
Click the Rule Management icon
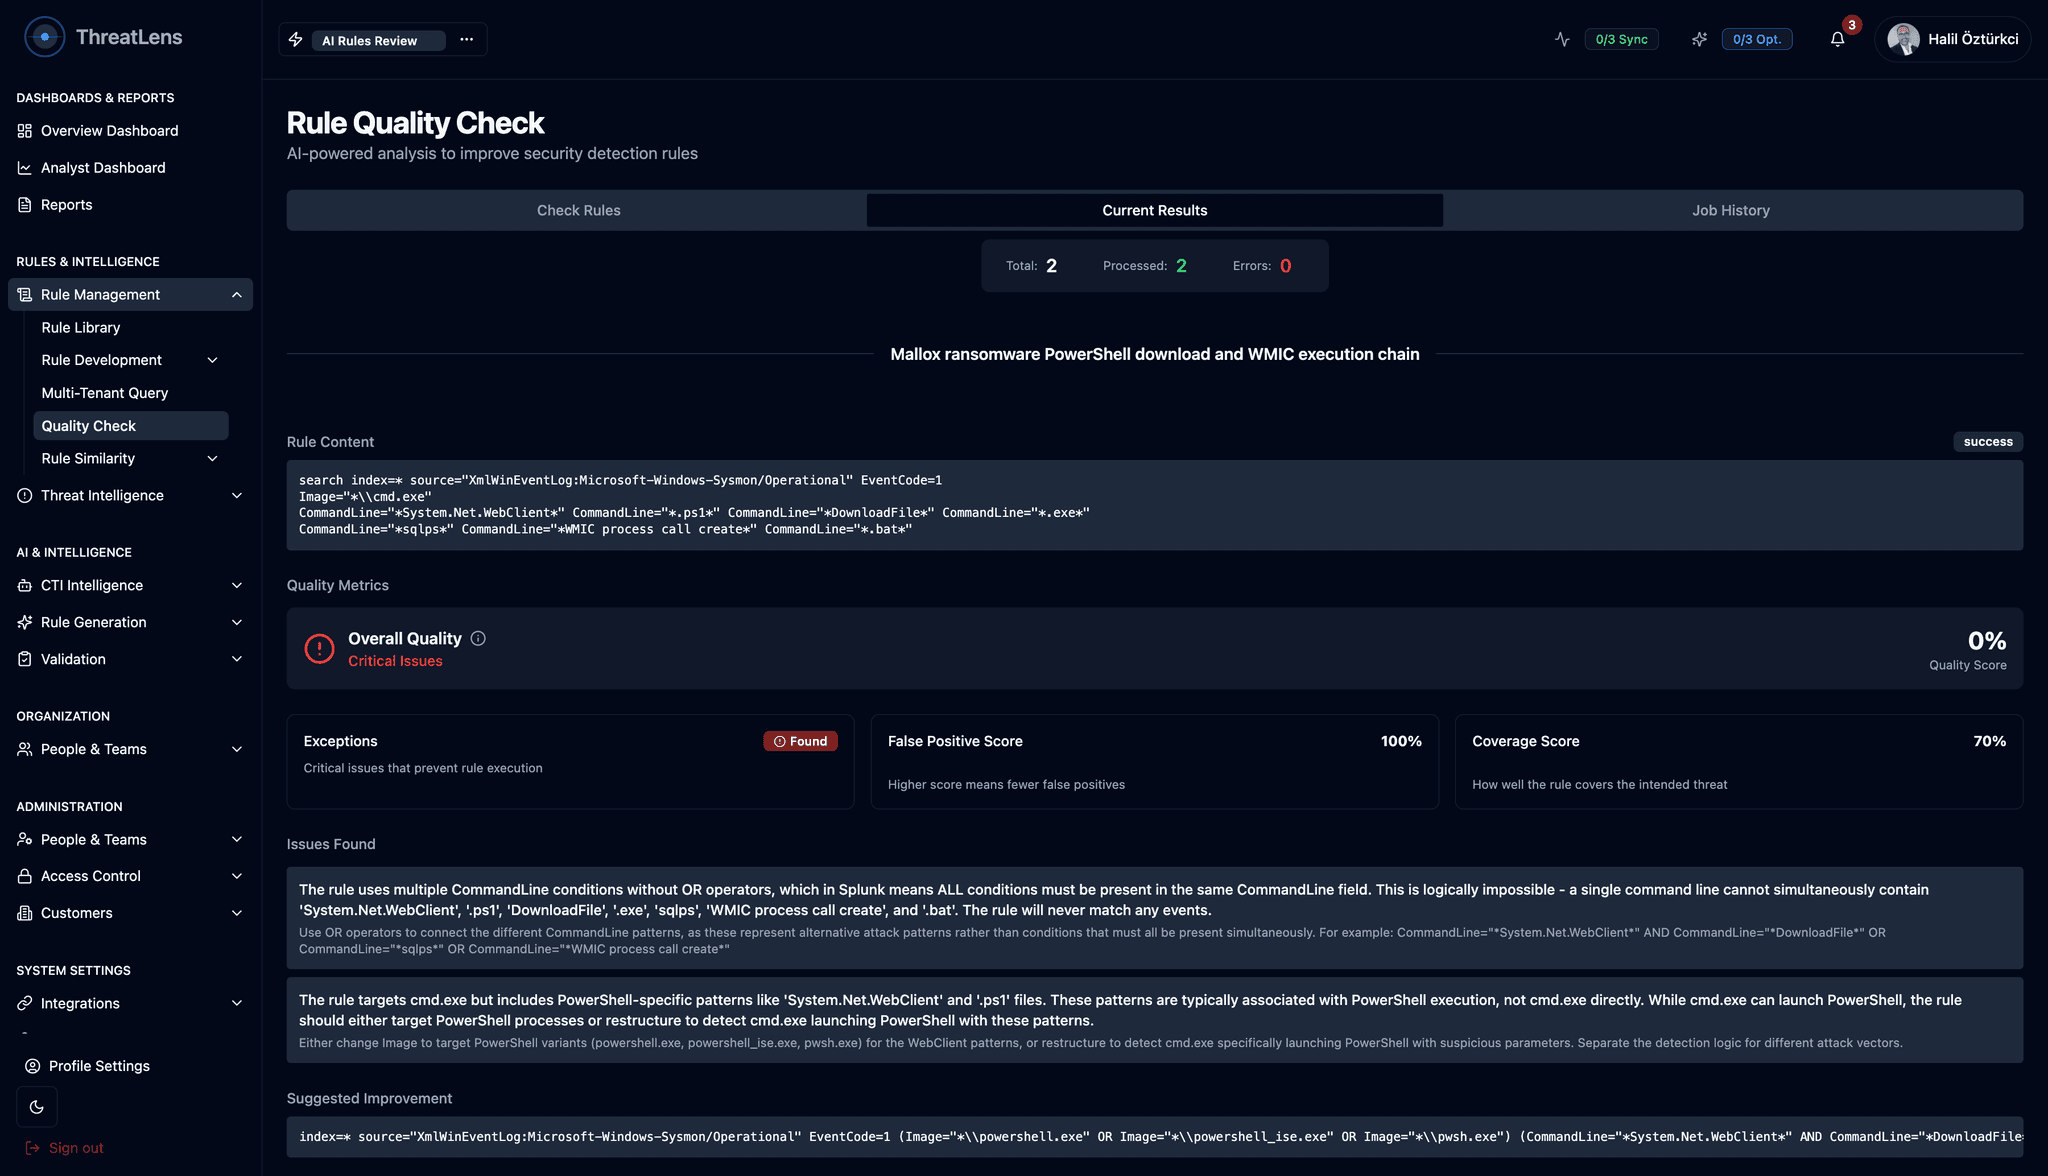coord(25,295)
